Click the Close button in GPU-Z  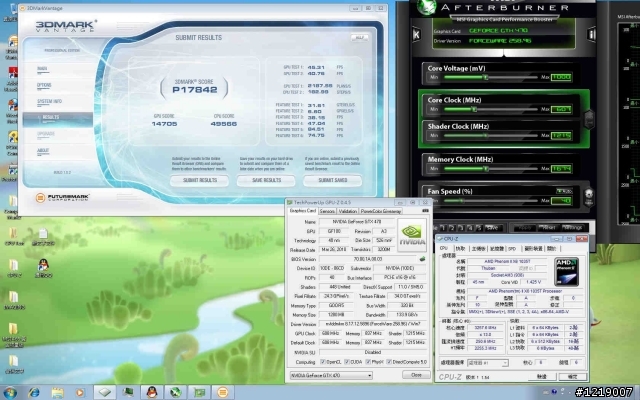tap(416, 375)
